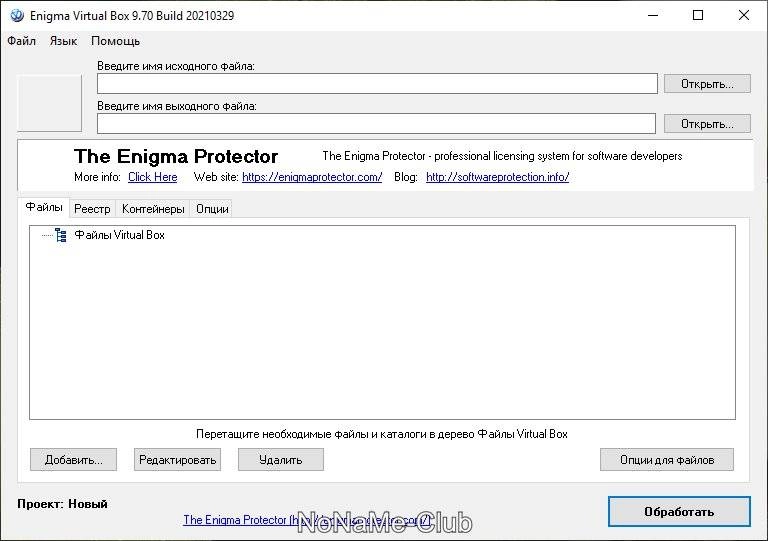Click the Удалить button
The height and width of the screenshot is (541, 768).
pyautogui.click(x=281, y=460)
